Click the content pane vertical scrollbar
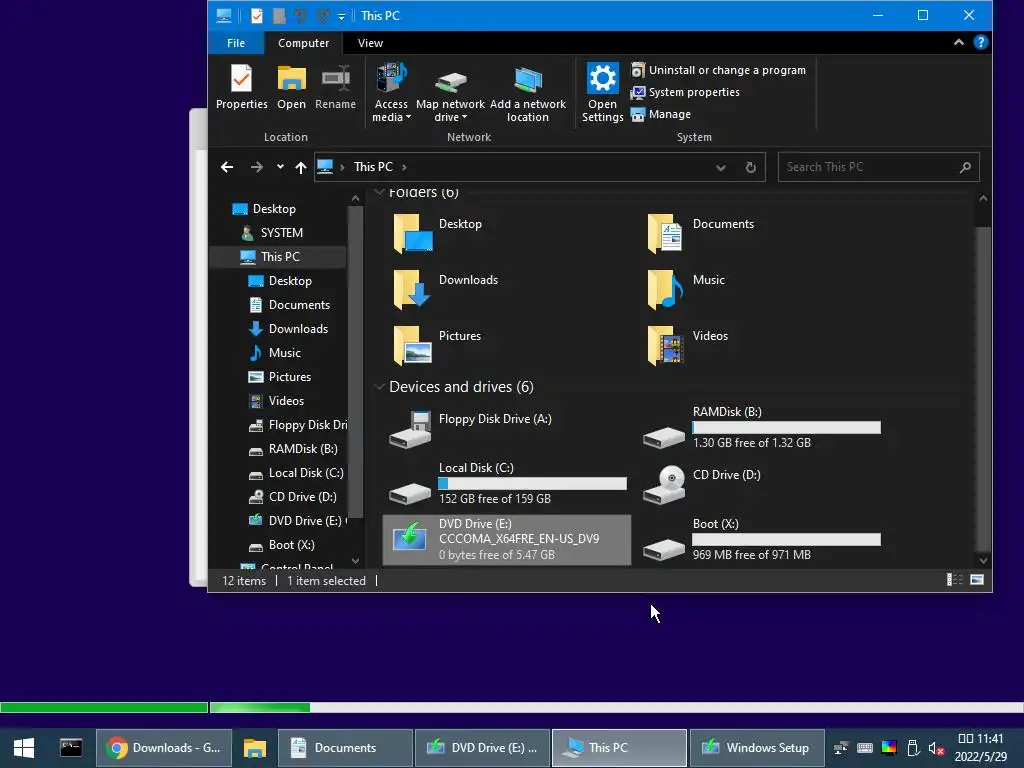Image resolution: width=1024 pixels, height=768 pixels. [983, 389]
